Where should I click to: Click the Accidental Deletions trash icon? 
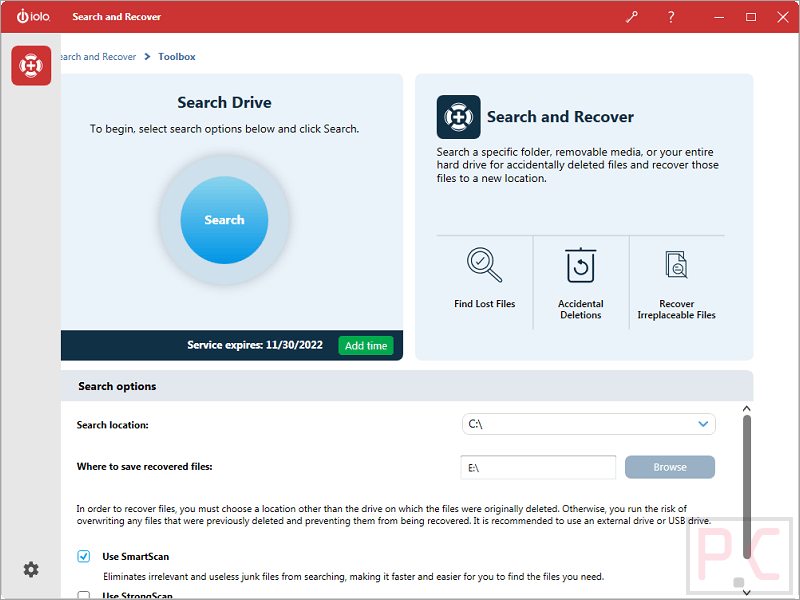pos(581,265)
